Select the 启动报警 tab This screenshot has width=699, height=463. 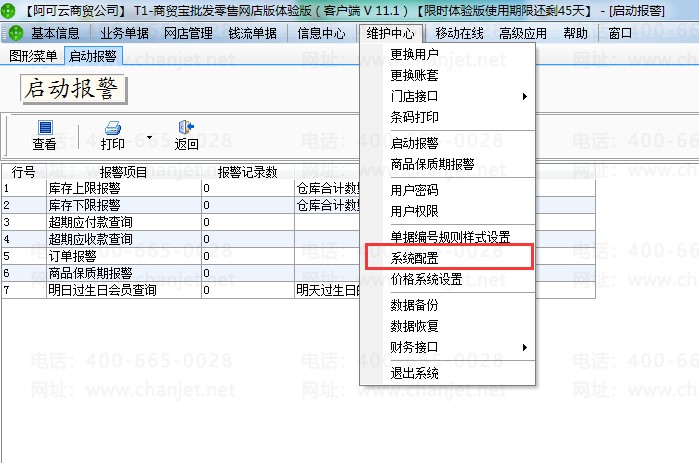click(x=93, y=56)
